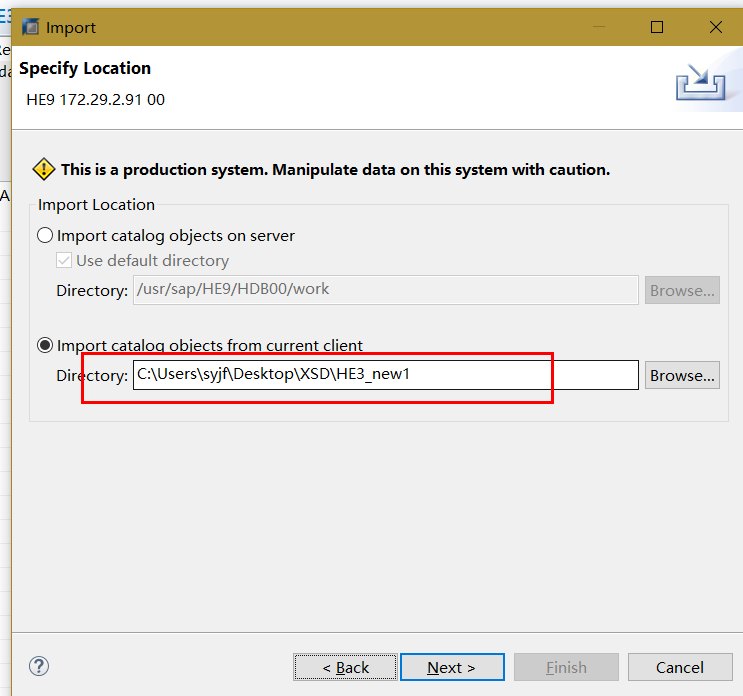Click the Import dialog title bar icon
This screenshot has width=743, height=696.
31,27
